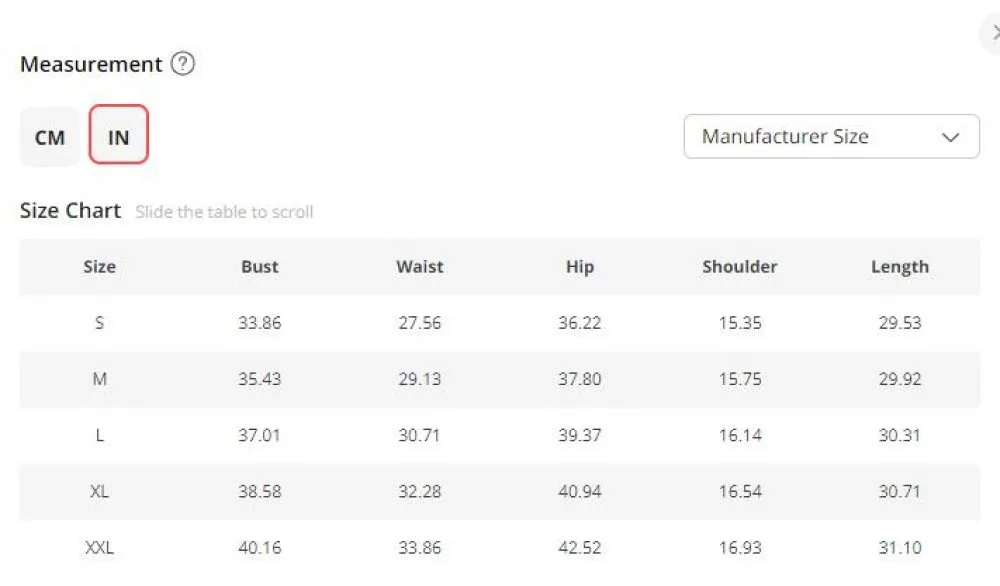
Task: Select the S size row label
Action: [99, 323]
